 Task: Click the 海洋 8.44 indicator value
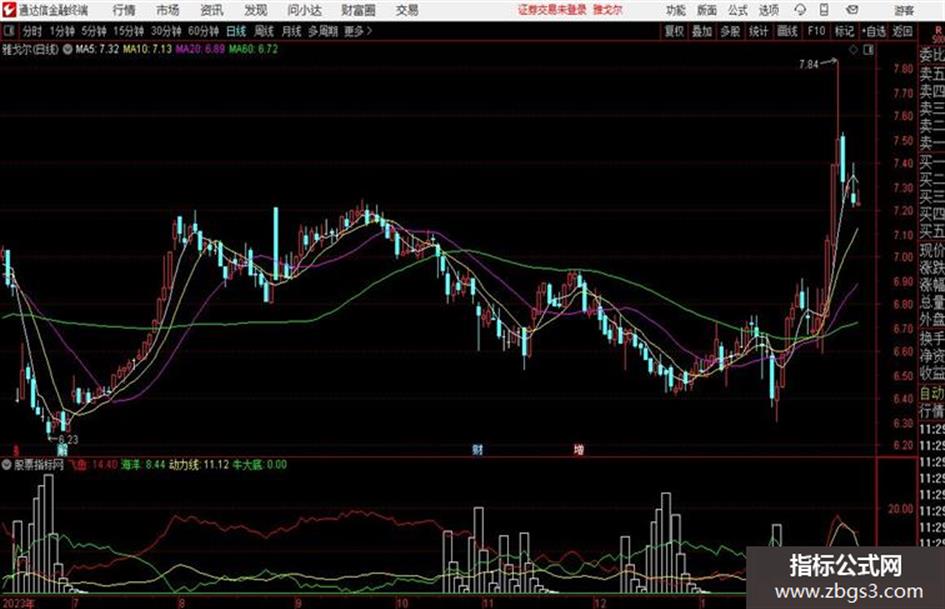(143, 465)
